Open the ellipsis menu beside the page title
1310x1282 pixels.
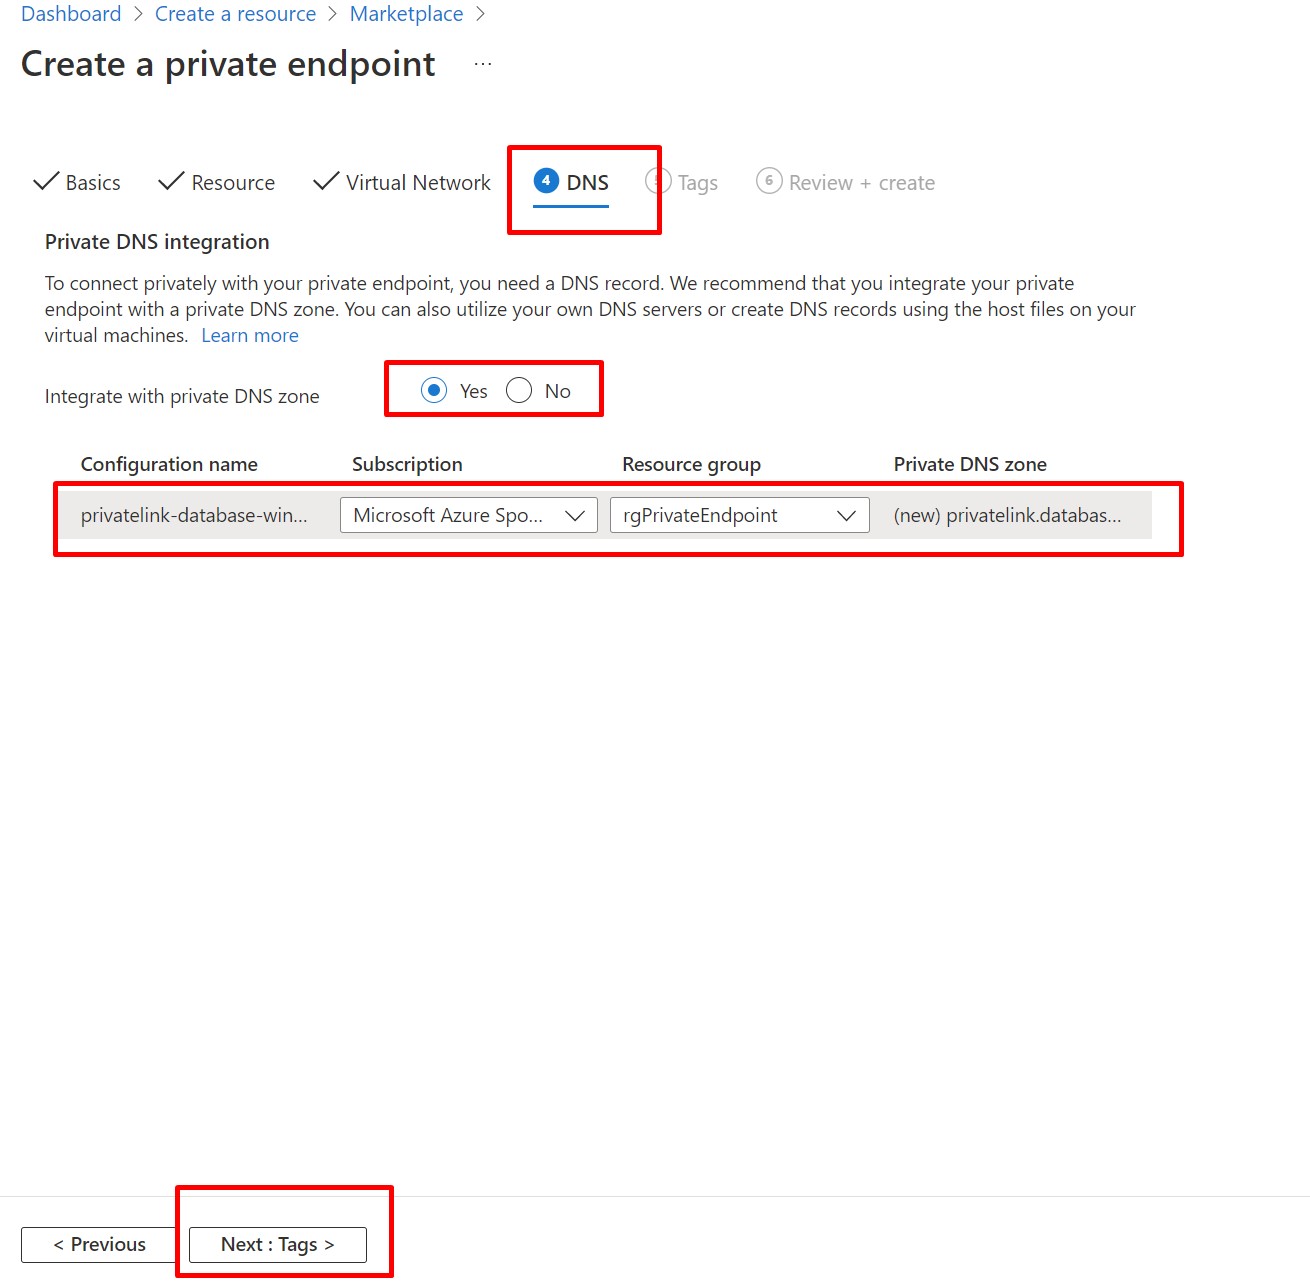pos(483,64)
